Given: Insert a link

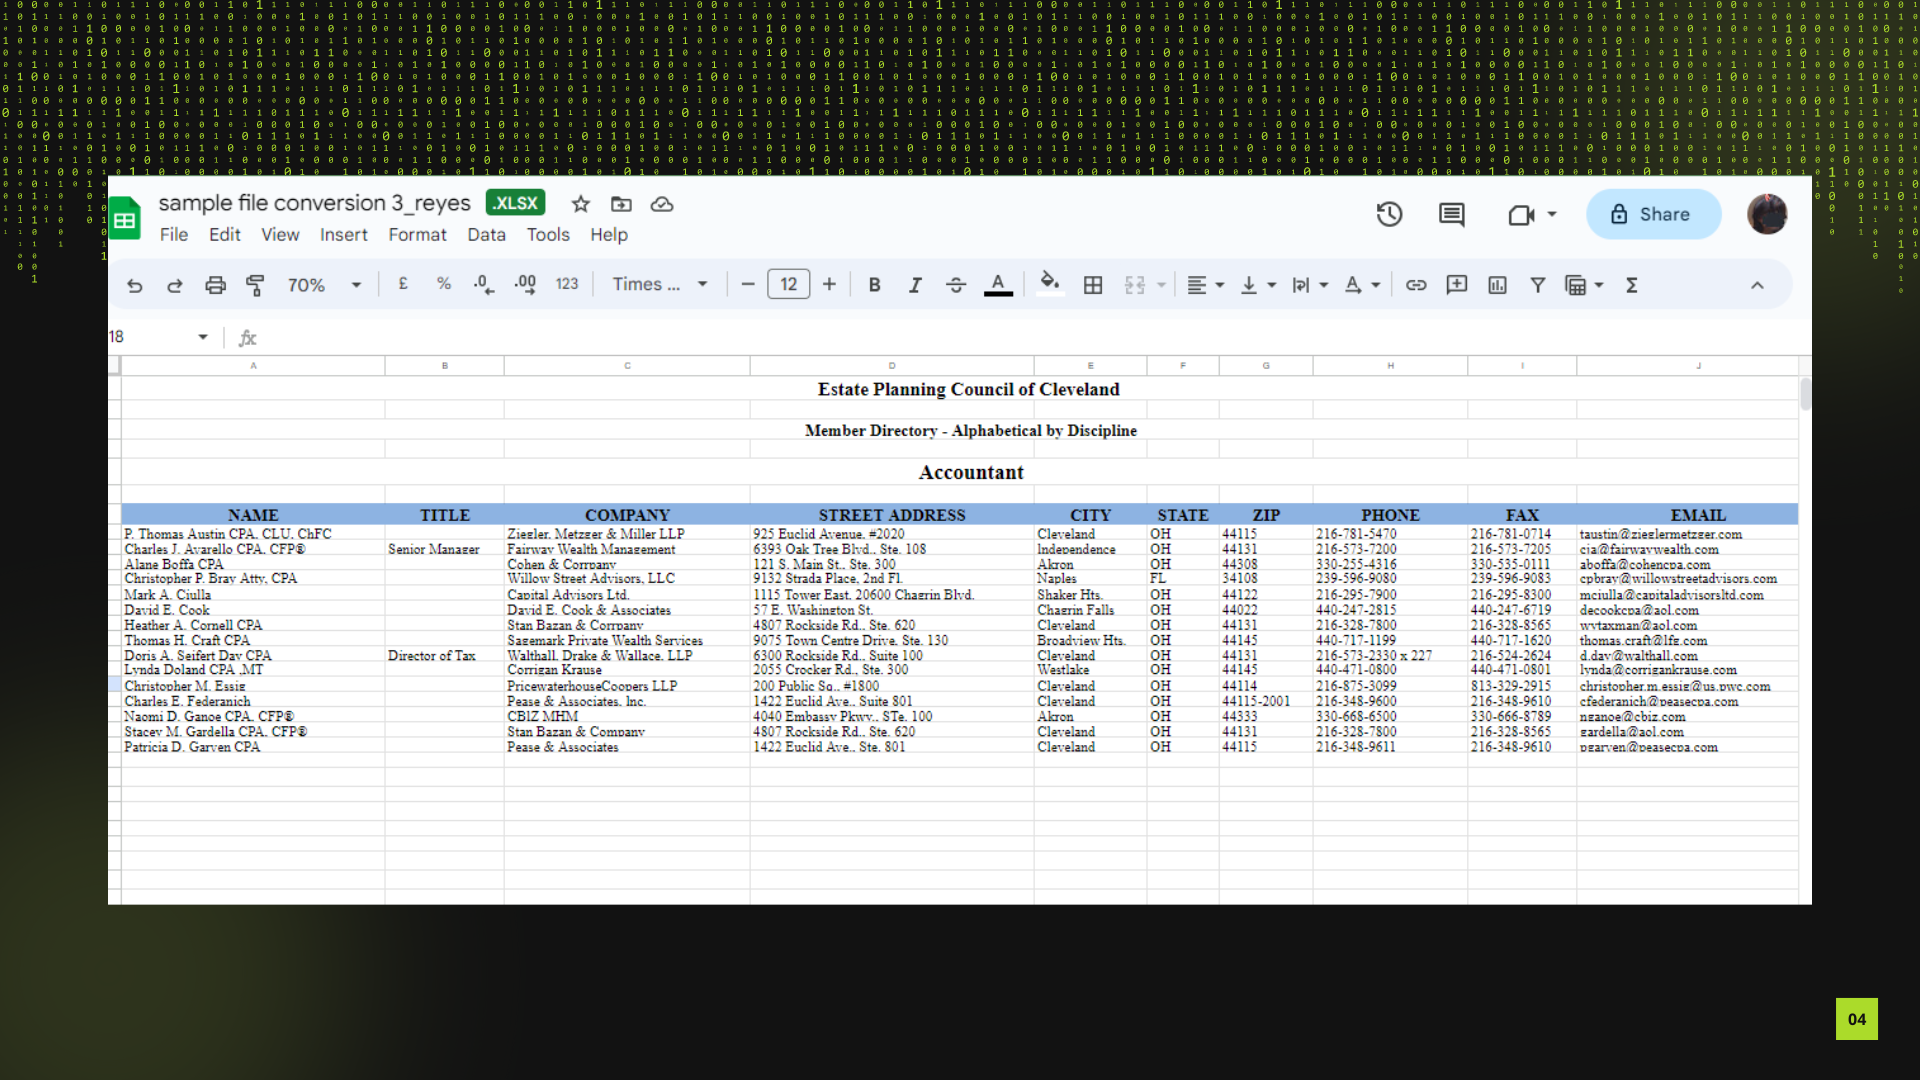Looking at the screenshot, I should (1416, 285).
